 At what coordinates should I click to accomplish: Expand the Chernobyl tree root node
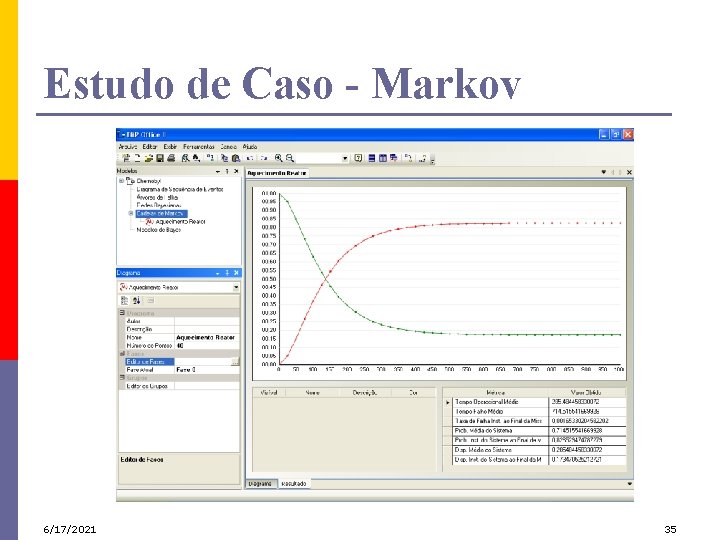[121, 181]
